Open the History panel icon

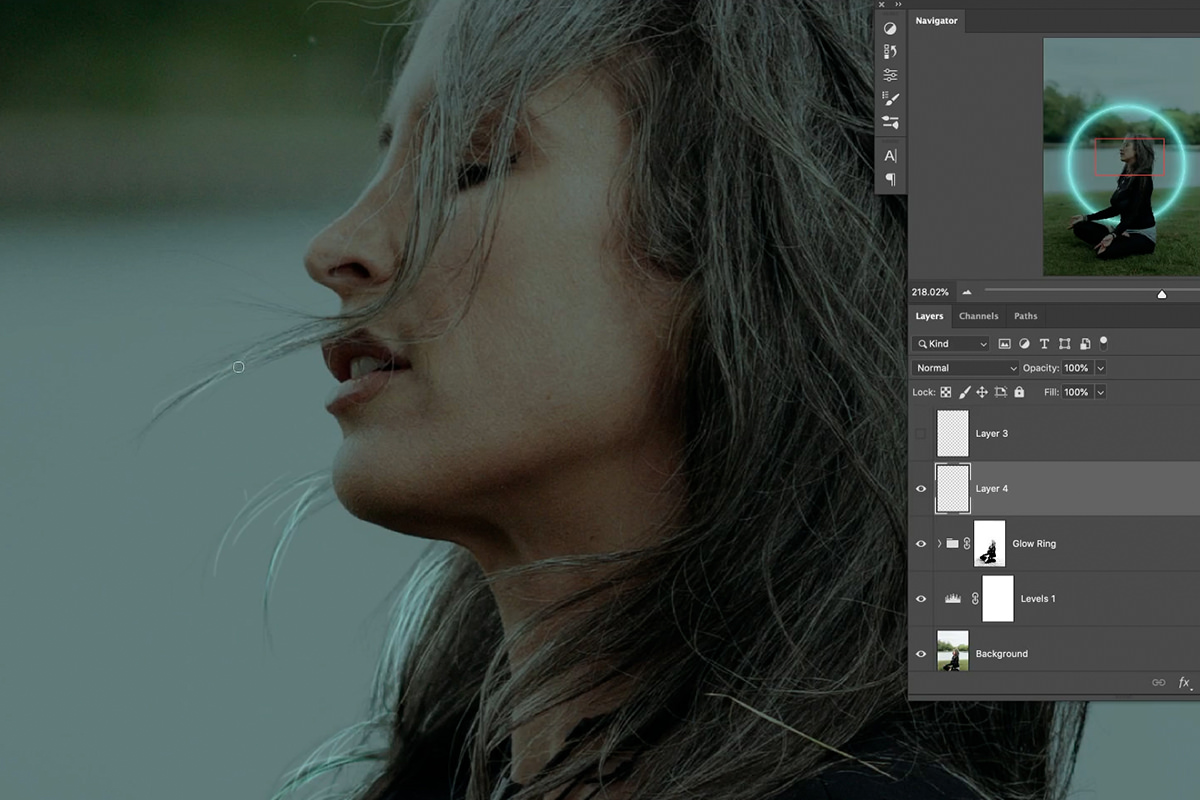point(890,51)
